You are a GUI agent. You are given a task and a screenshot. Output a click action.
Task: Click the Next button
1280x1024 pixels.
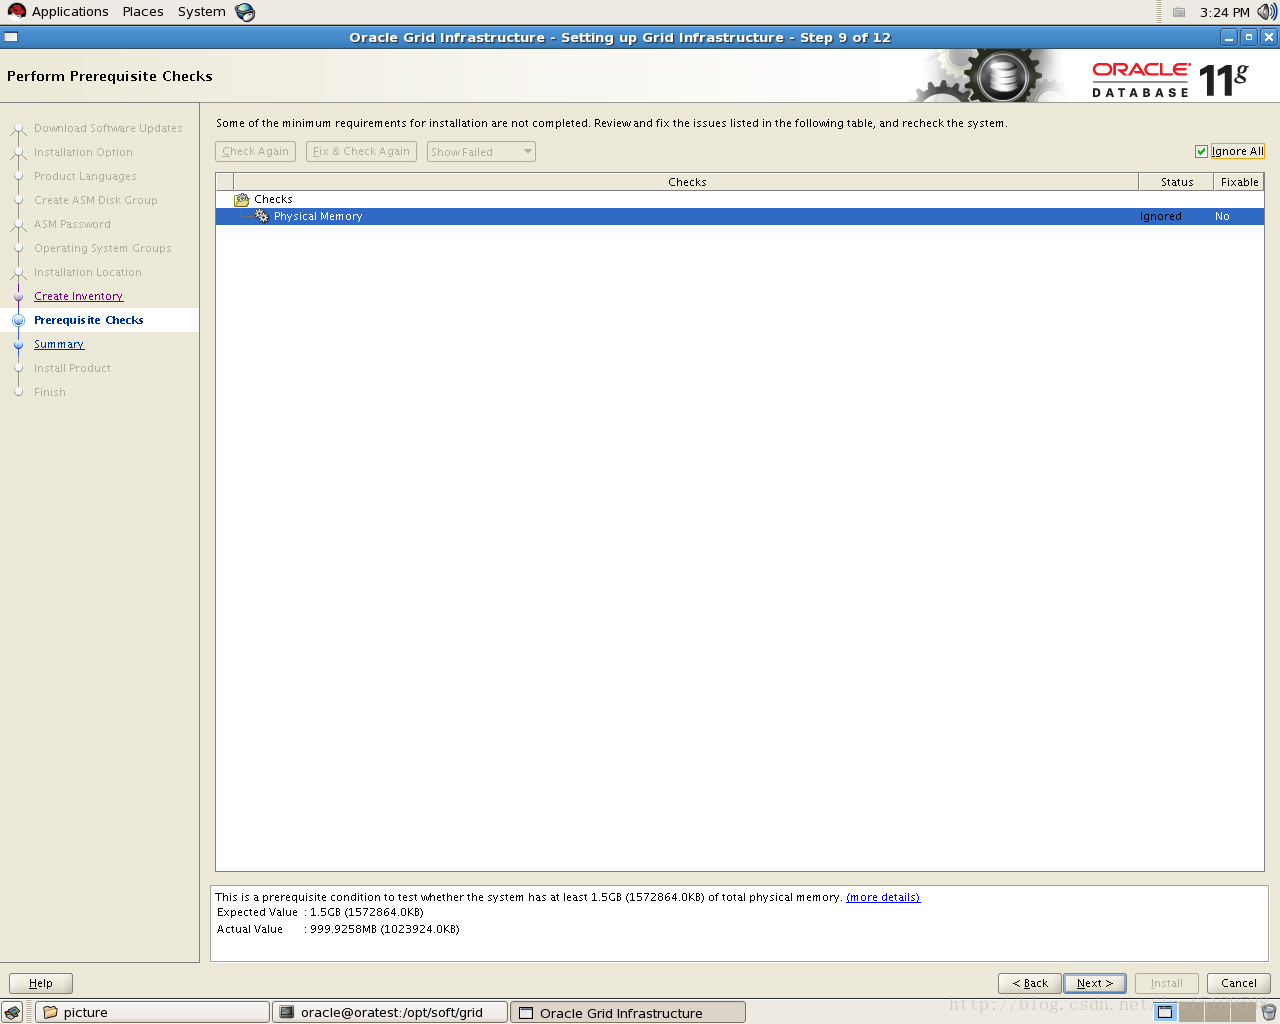pos(1095,983)
